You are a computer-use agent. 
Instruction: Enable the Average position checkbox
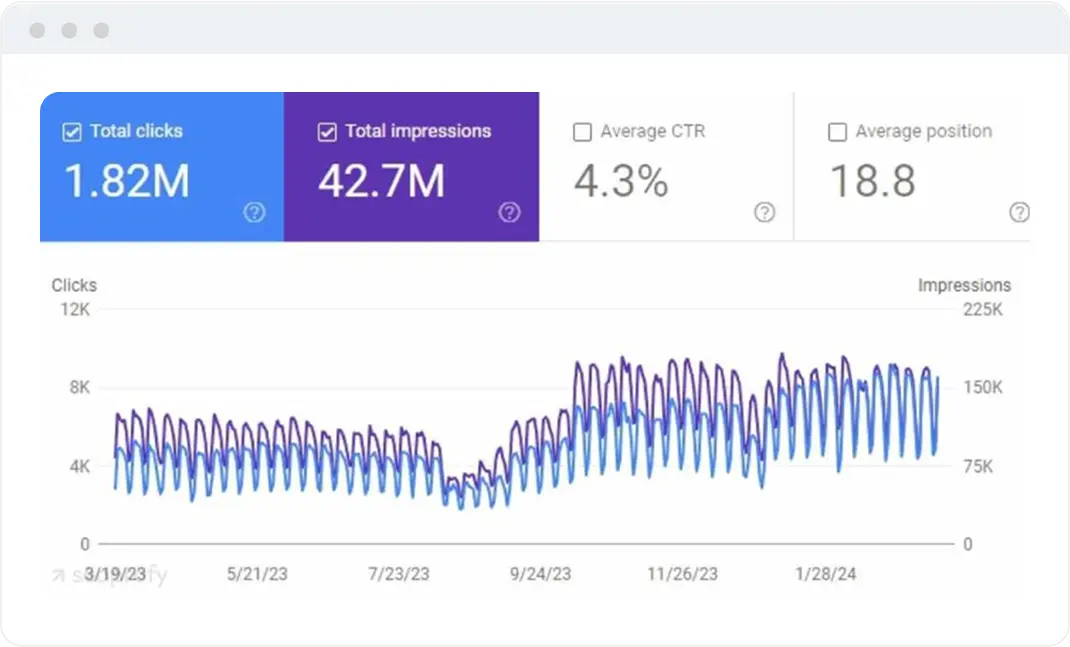[837, 131]
